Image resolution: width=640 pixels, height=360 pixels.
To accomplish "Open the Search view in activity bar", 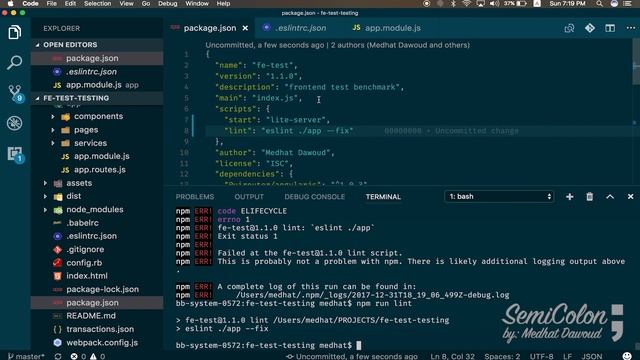I will (x=15, y=62).
